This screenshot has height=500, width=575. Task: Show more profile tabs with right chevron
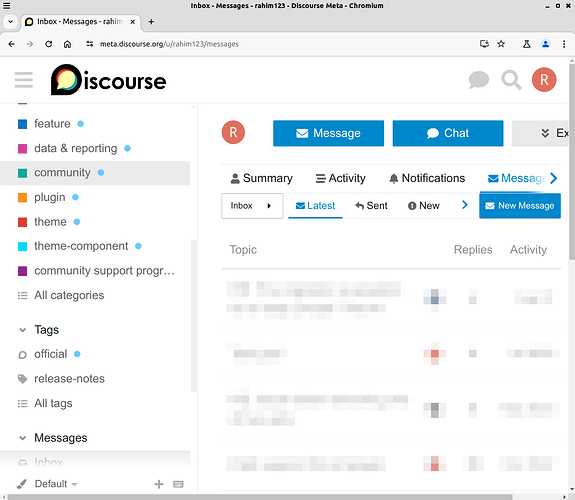pyautogui.click(x=554, y=178)
